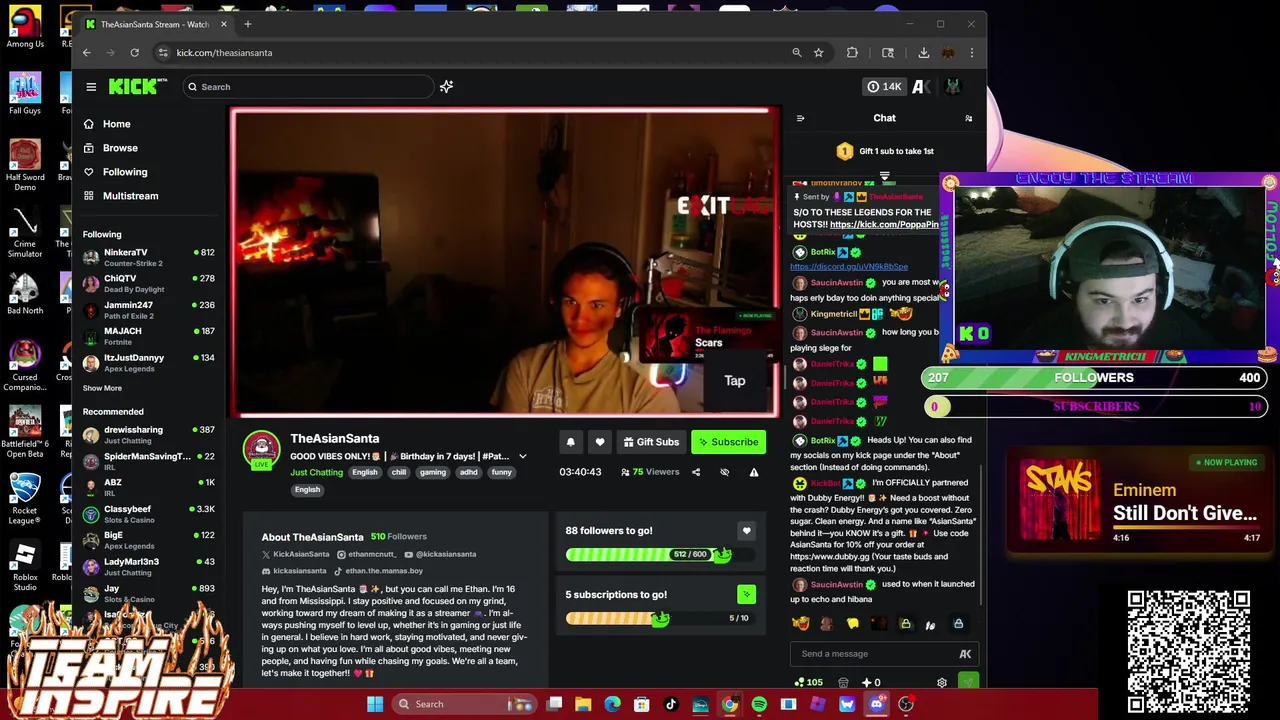
Task: Open Discord from the taskbar
Action: coord(876,704)
